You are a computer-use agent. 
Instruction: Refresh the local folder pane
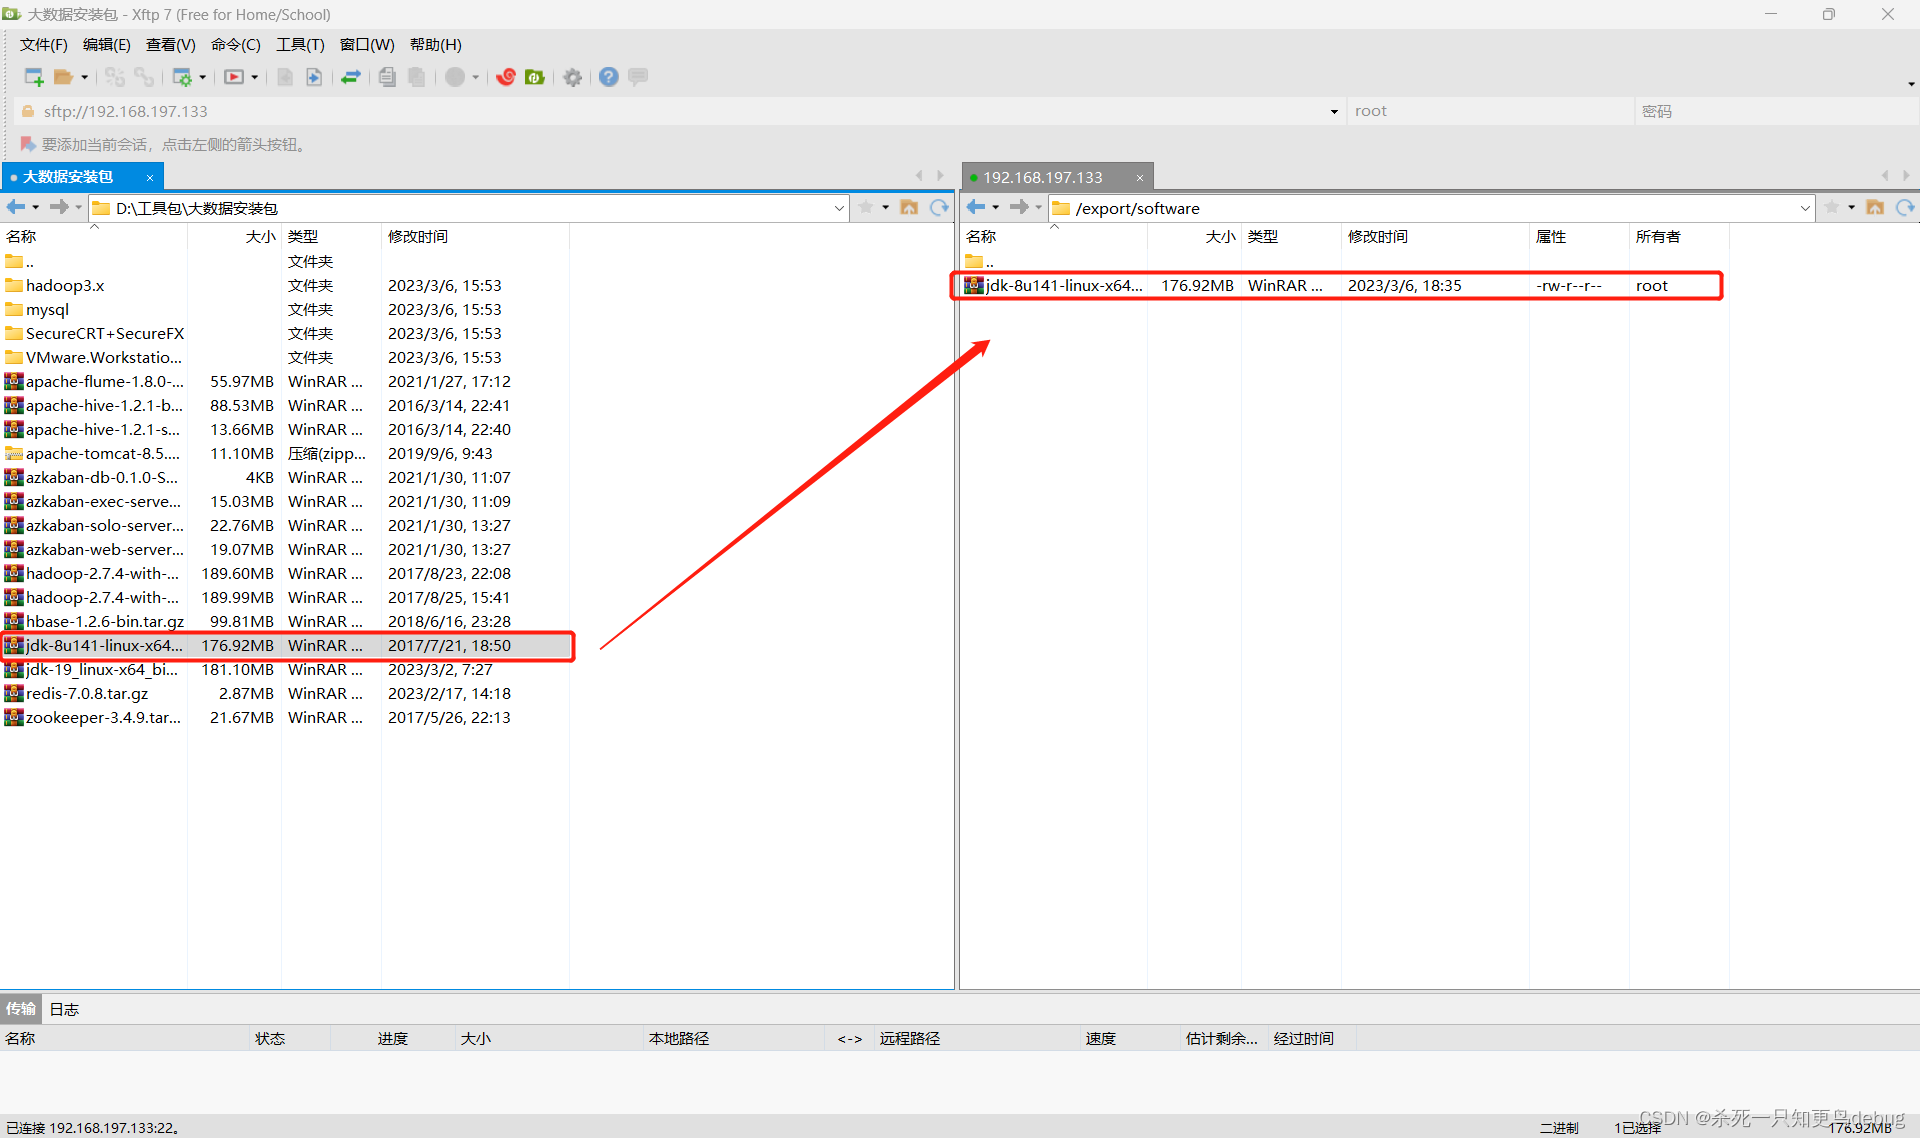coord(939,207)
